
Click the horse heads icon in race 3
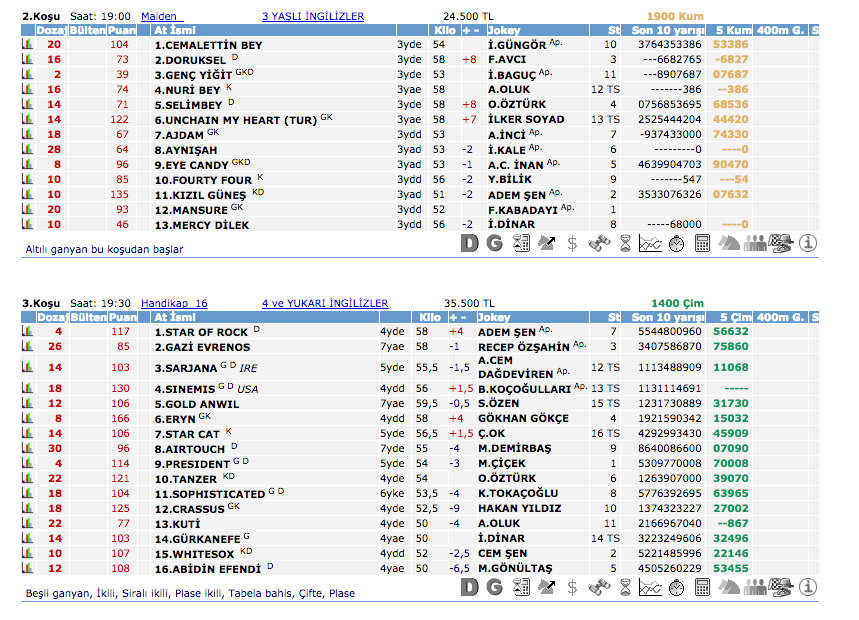click(729, 588)
